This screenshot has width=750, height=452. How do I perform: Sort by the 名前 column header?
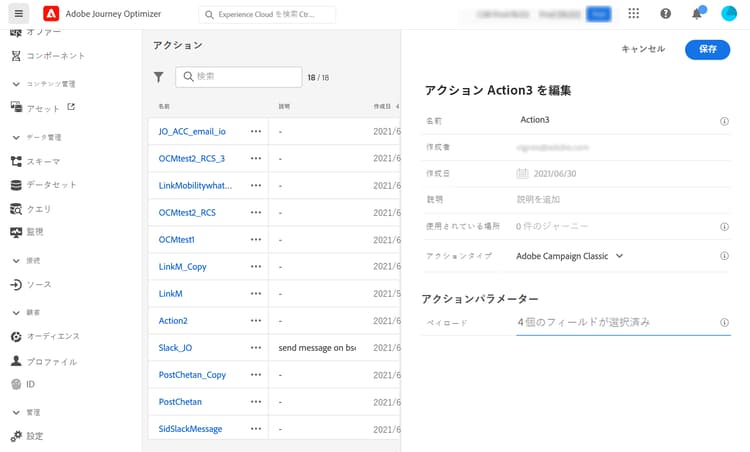pyautogui.click(x=164, y=106)
